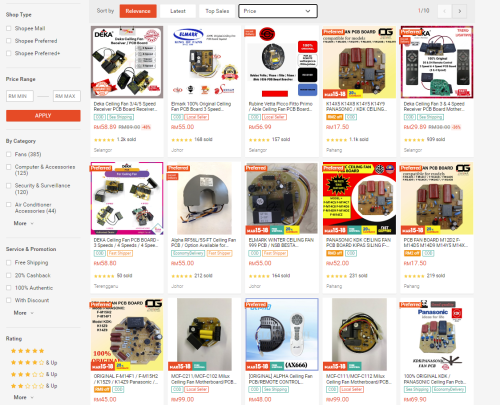Open Deka Ceiling Fan 3/4/5 Speed product image
Viewport: 500px width, 405px height.
click(x=127, y=62)
